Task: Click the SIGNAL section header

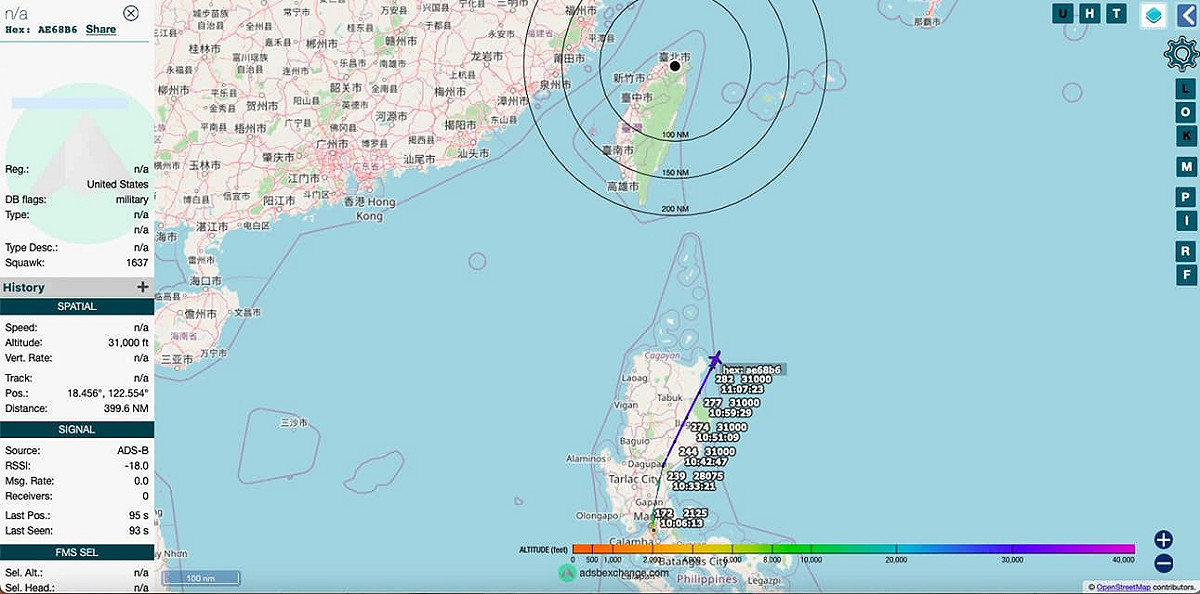Action: 77,429
